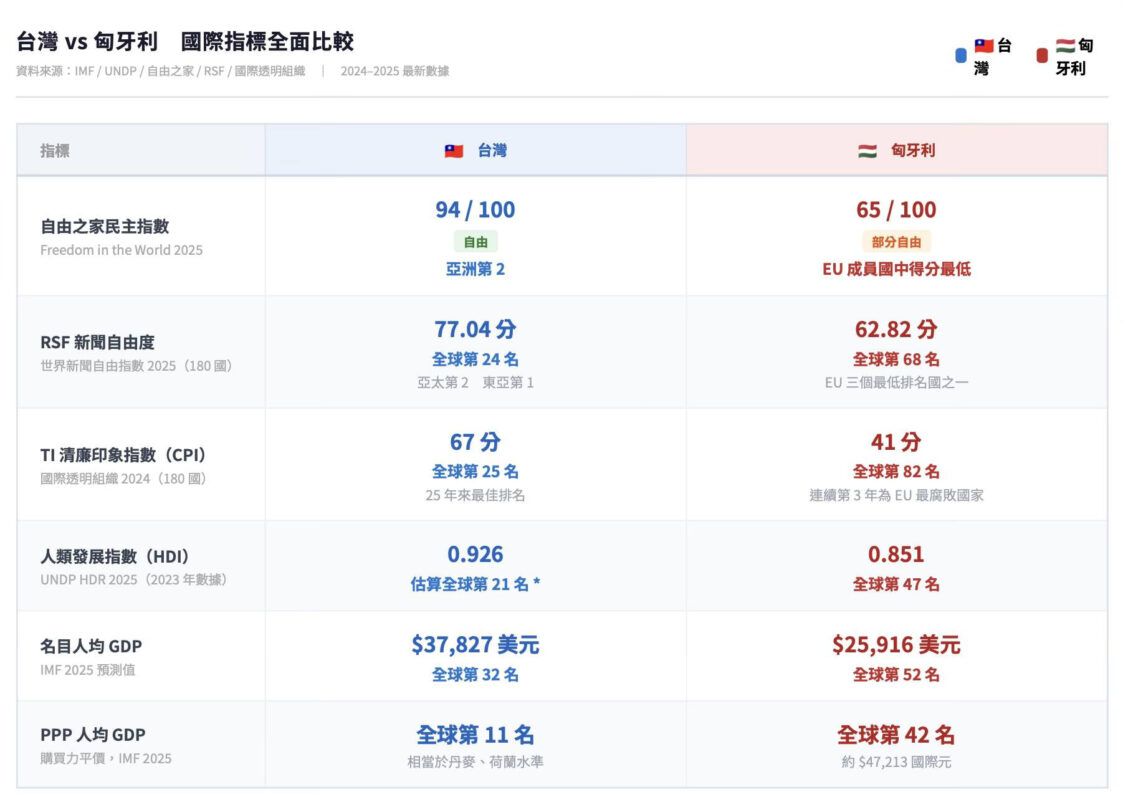Screen dimensions: 1123x800
Task: Select the 匈牙利 column header text
Action: pyautogui.click(x=913, y=151)
